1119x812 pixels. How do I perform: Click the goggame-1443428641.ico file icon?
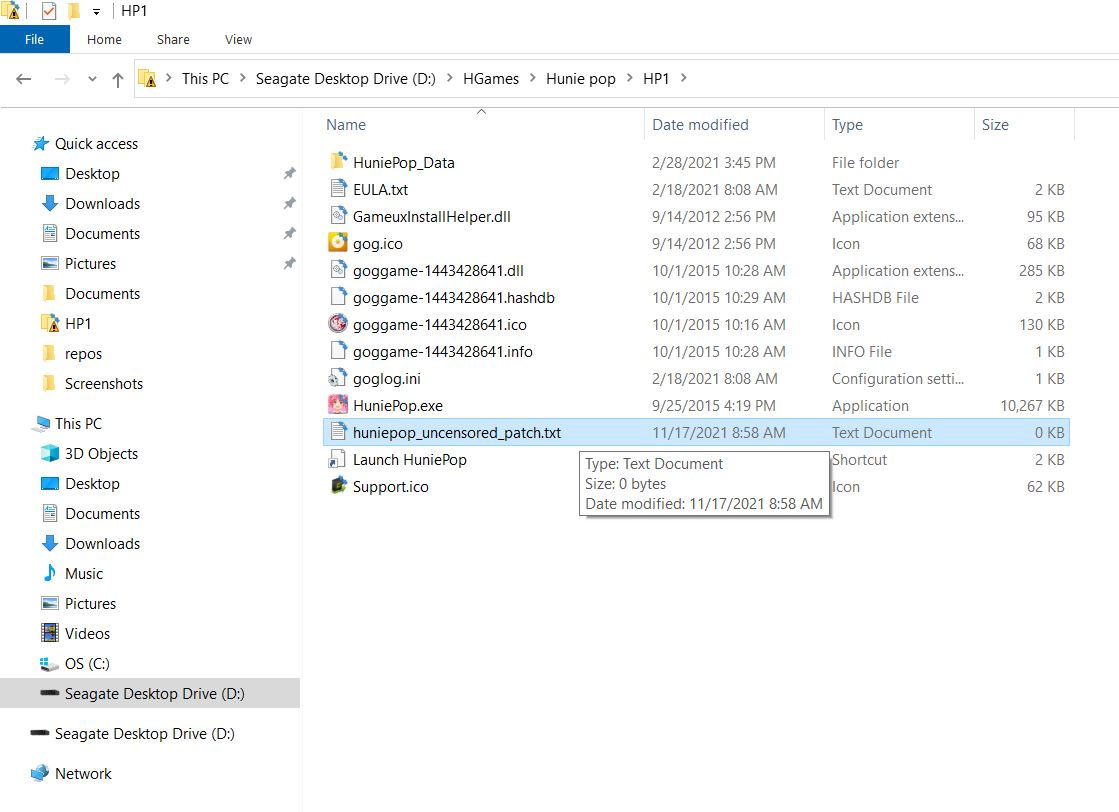pyautogui.click(x=337, y=325)
